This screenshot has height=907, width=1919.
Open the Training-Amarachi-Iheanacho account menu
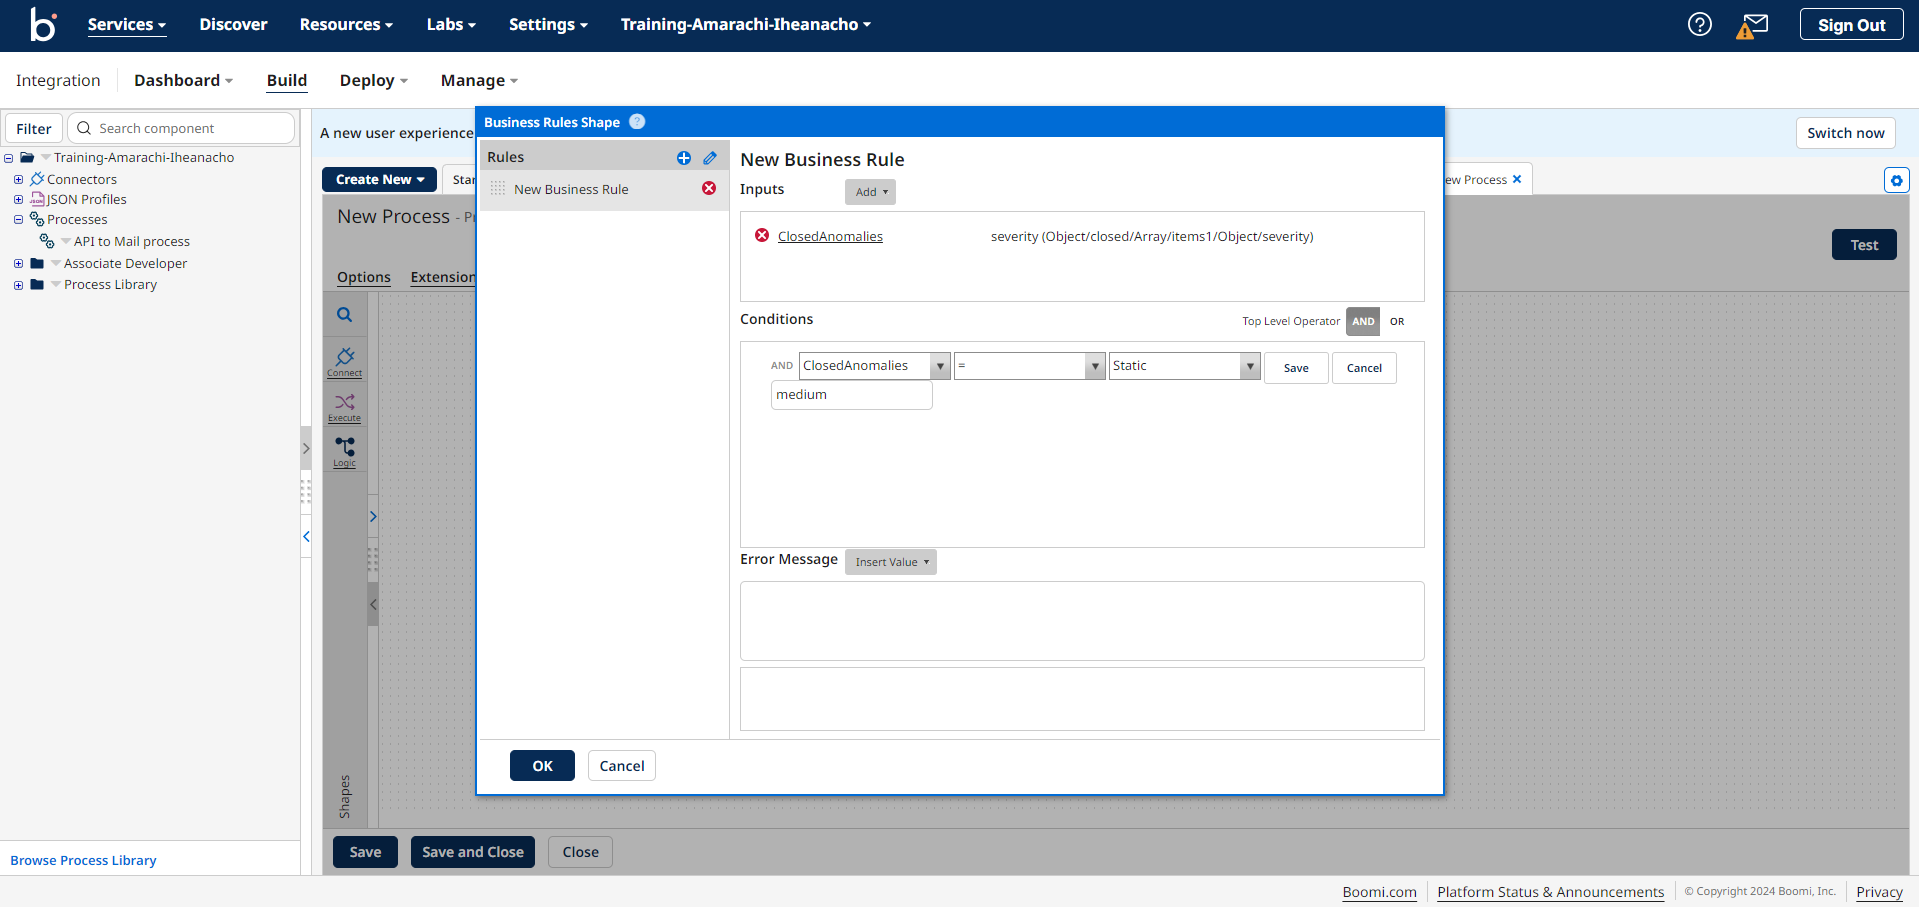(x=745, y=24)
